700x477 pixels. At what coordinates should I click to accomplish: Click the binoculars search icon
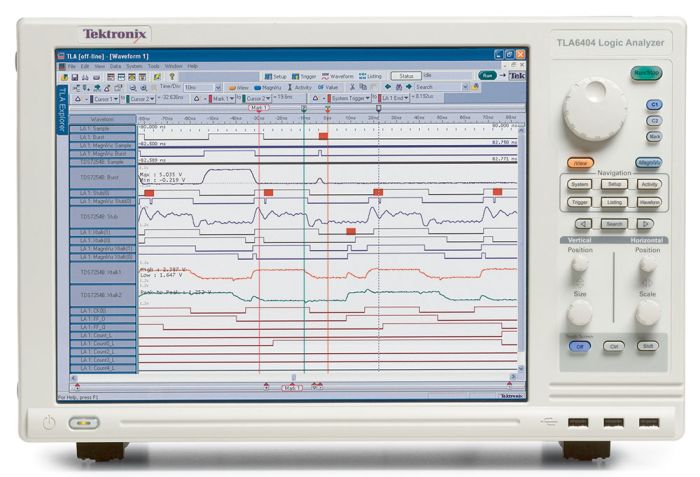point(399,87)
